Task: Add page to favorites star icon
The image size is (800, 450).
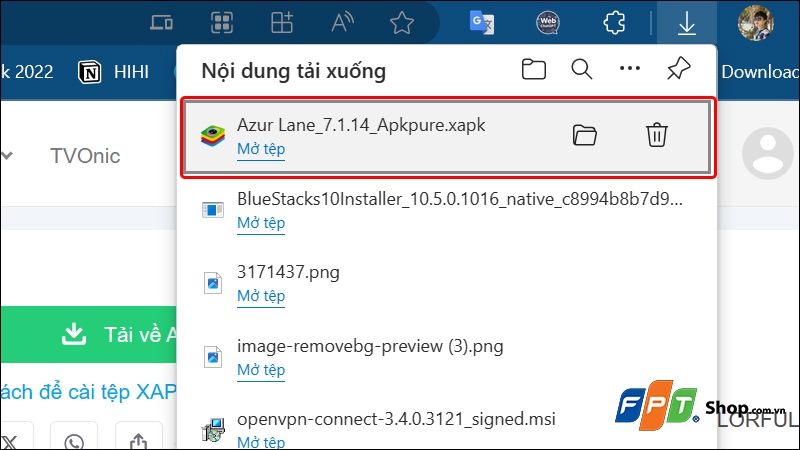Action: (402, 23)
